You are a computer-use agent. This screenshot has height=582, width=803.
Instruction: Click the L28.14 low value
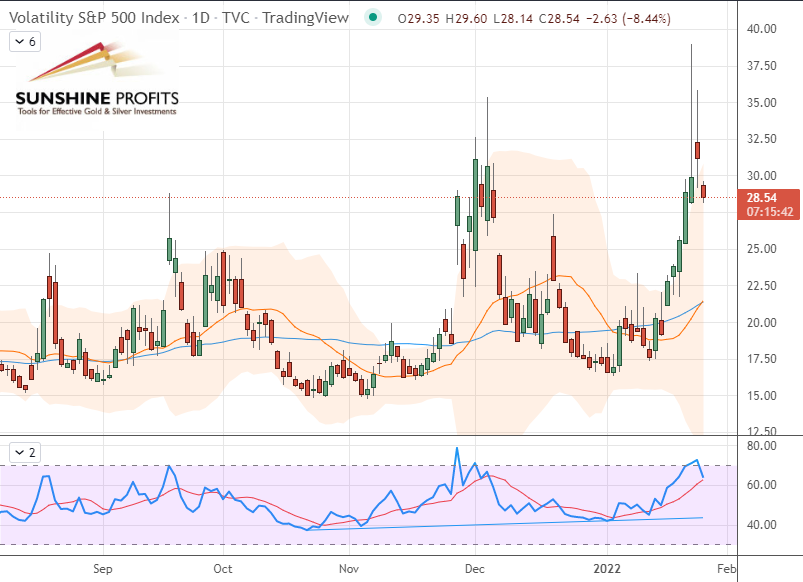[513, 19]
